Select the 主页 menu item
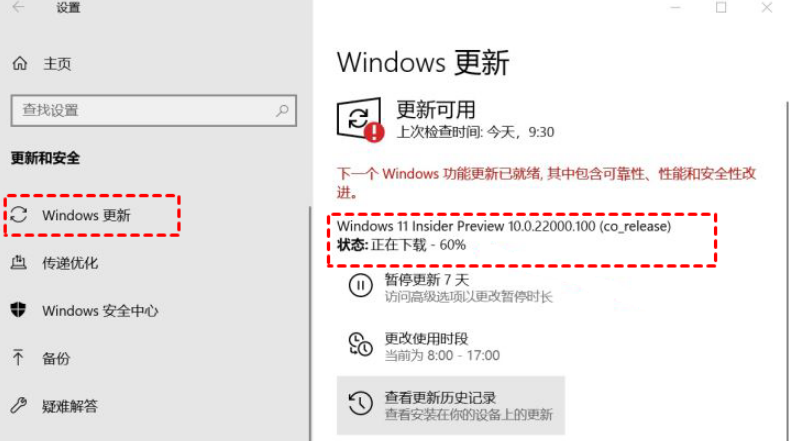The width and height of the screenshot is (795, 441). tap(57, 64)
